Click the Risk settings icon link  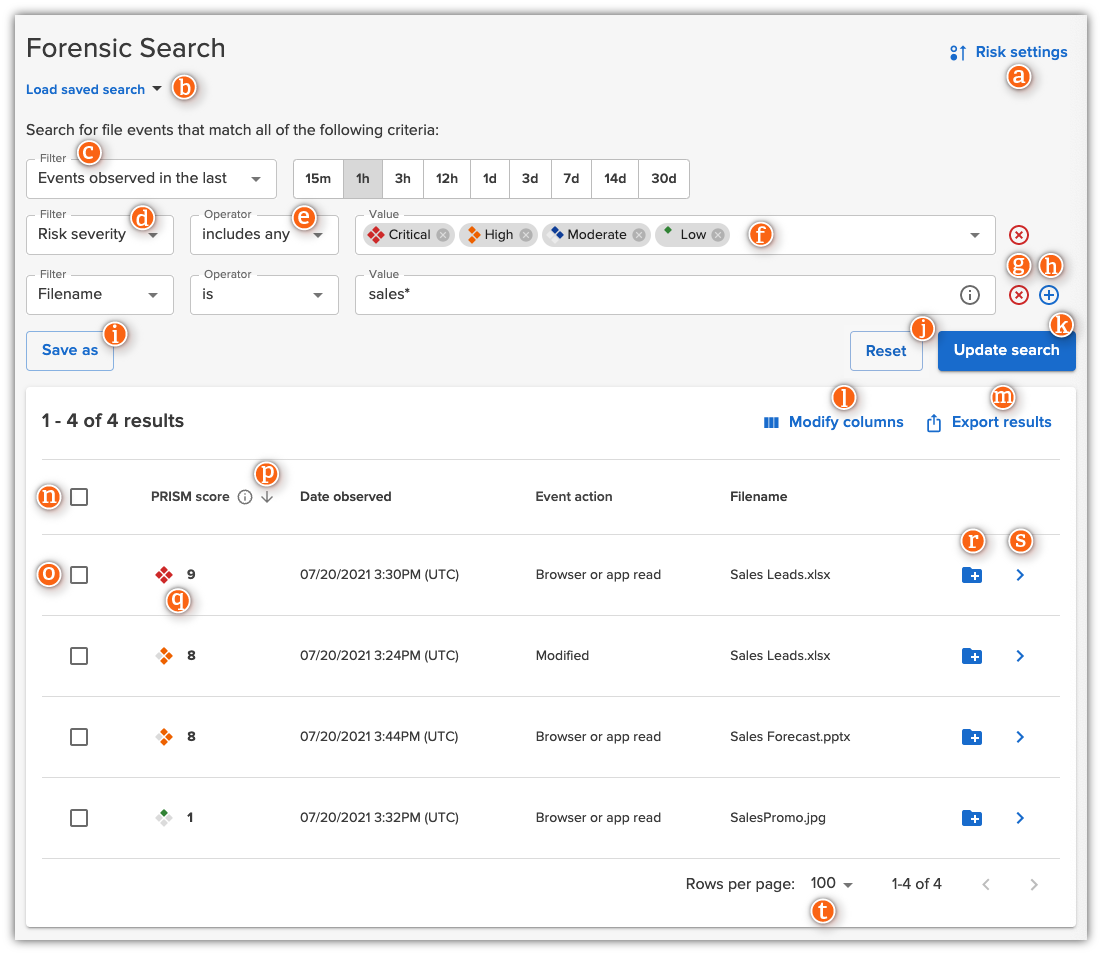tap(1008, 52)
